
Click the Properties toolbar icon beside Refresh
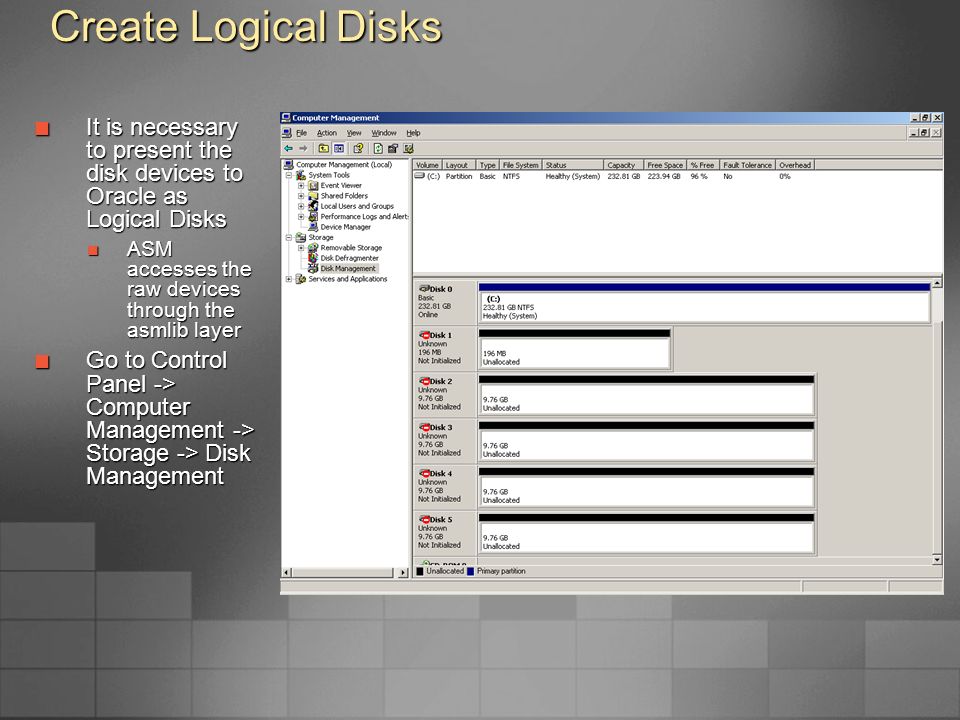(393, 148)
